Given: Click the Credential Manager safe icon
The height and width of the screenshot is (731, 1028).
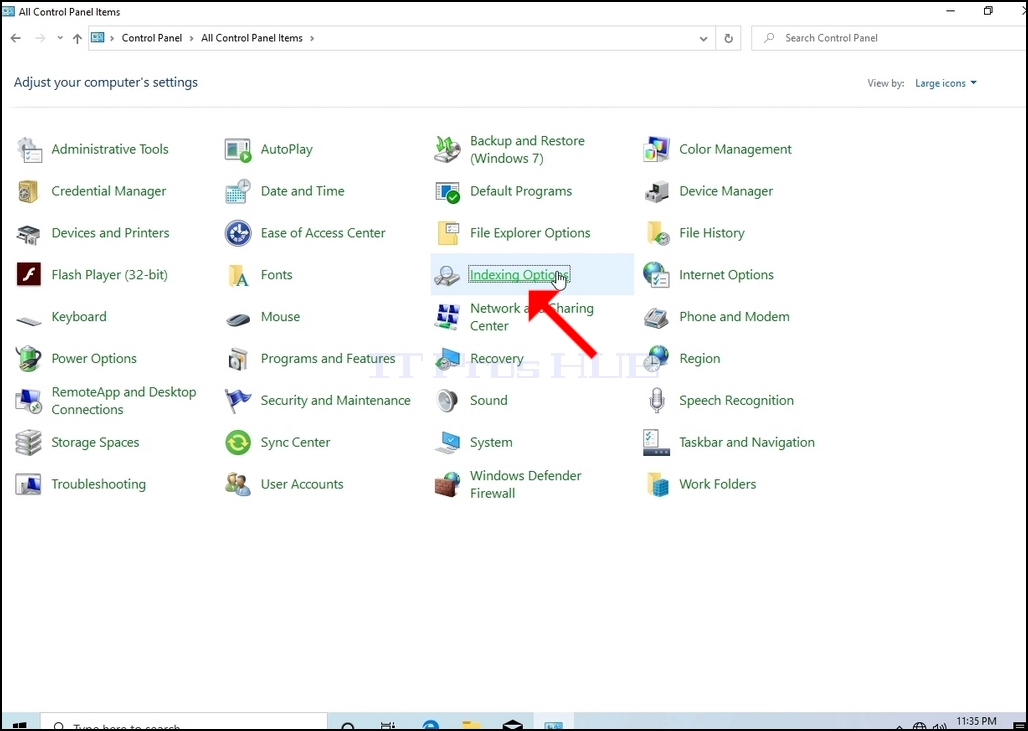Looking at the screenshot, I should coord(29,191).
